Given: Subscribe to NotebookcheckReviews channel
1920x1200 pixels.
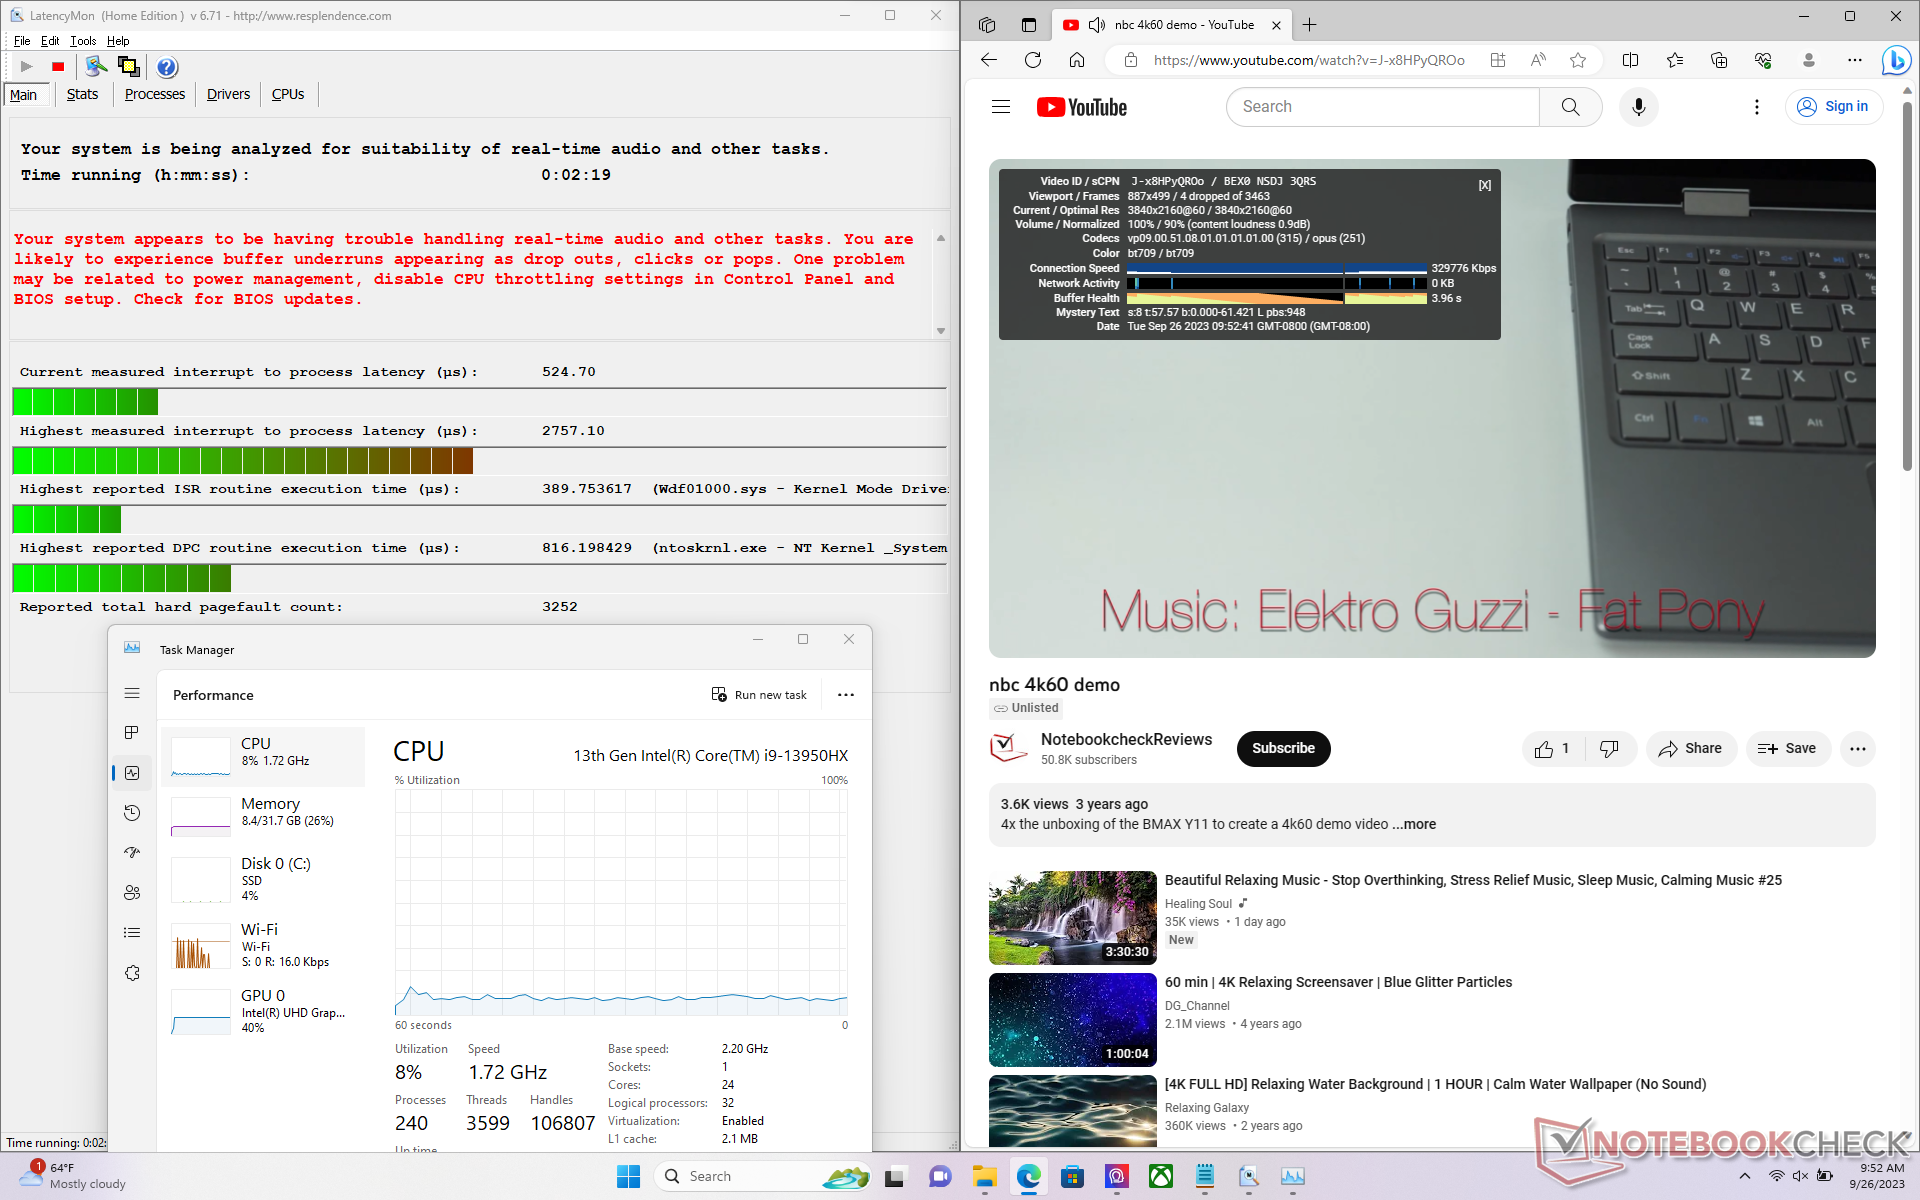Looking at the screenshot, I should point(1283,749).
